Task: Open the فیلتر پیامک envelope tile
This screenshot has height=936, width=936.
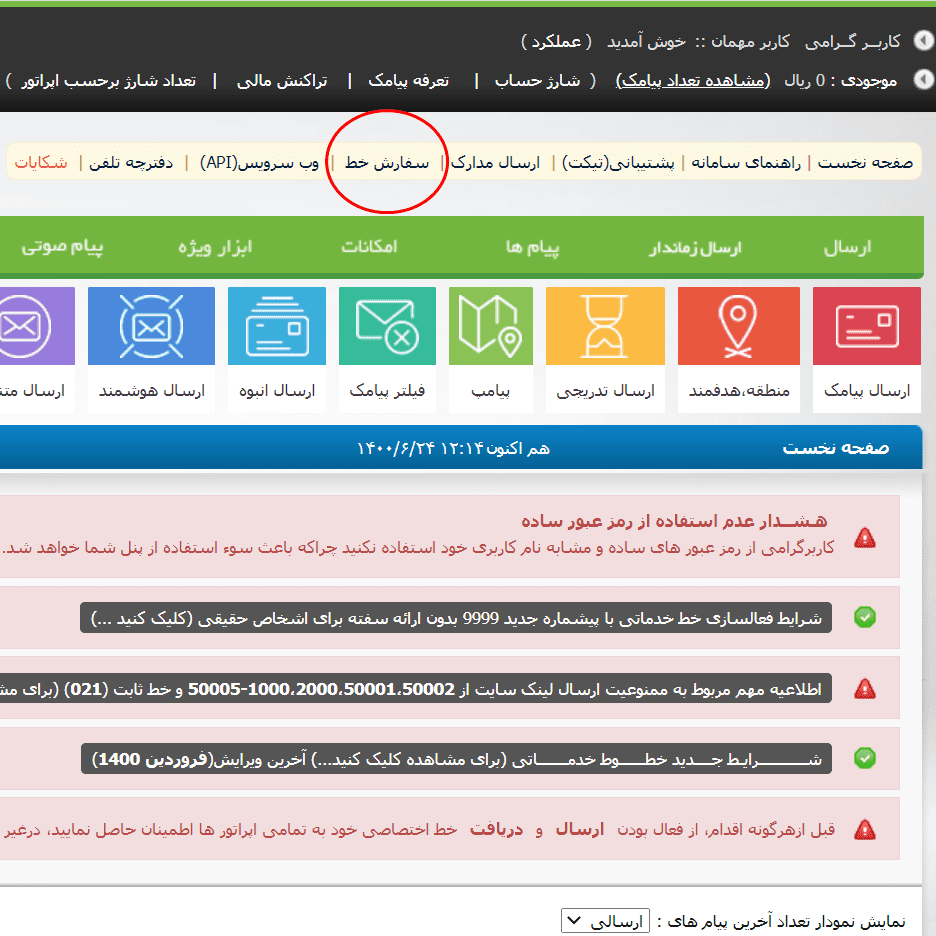Action: [387, 326]
